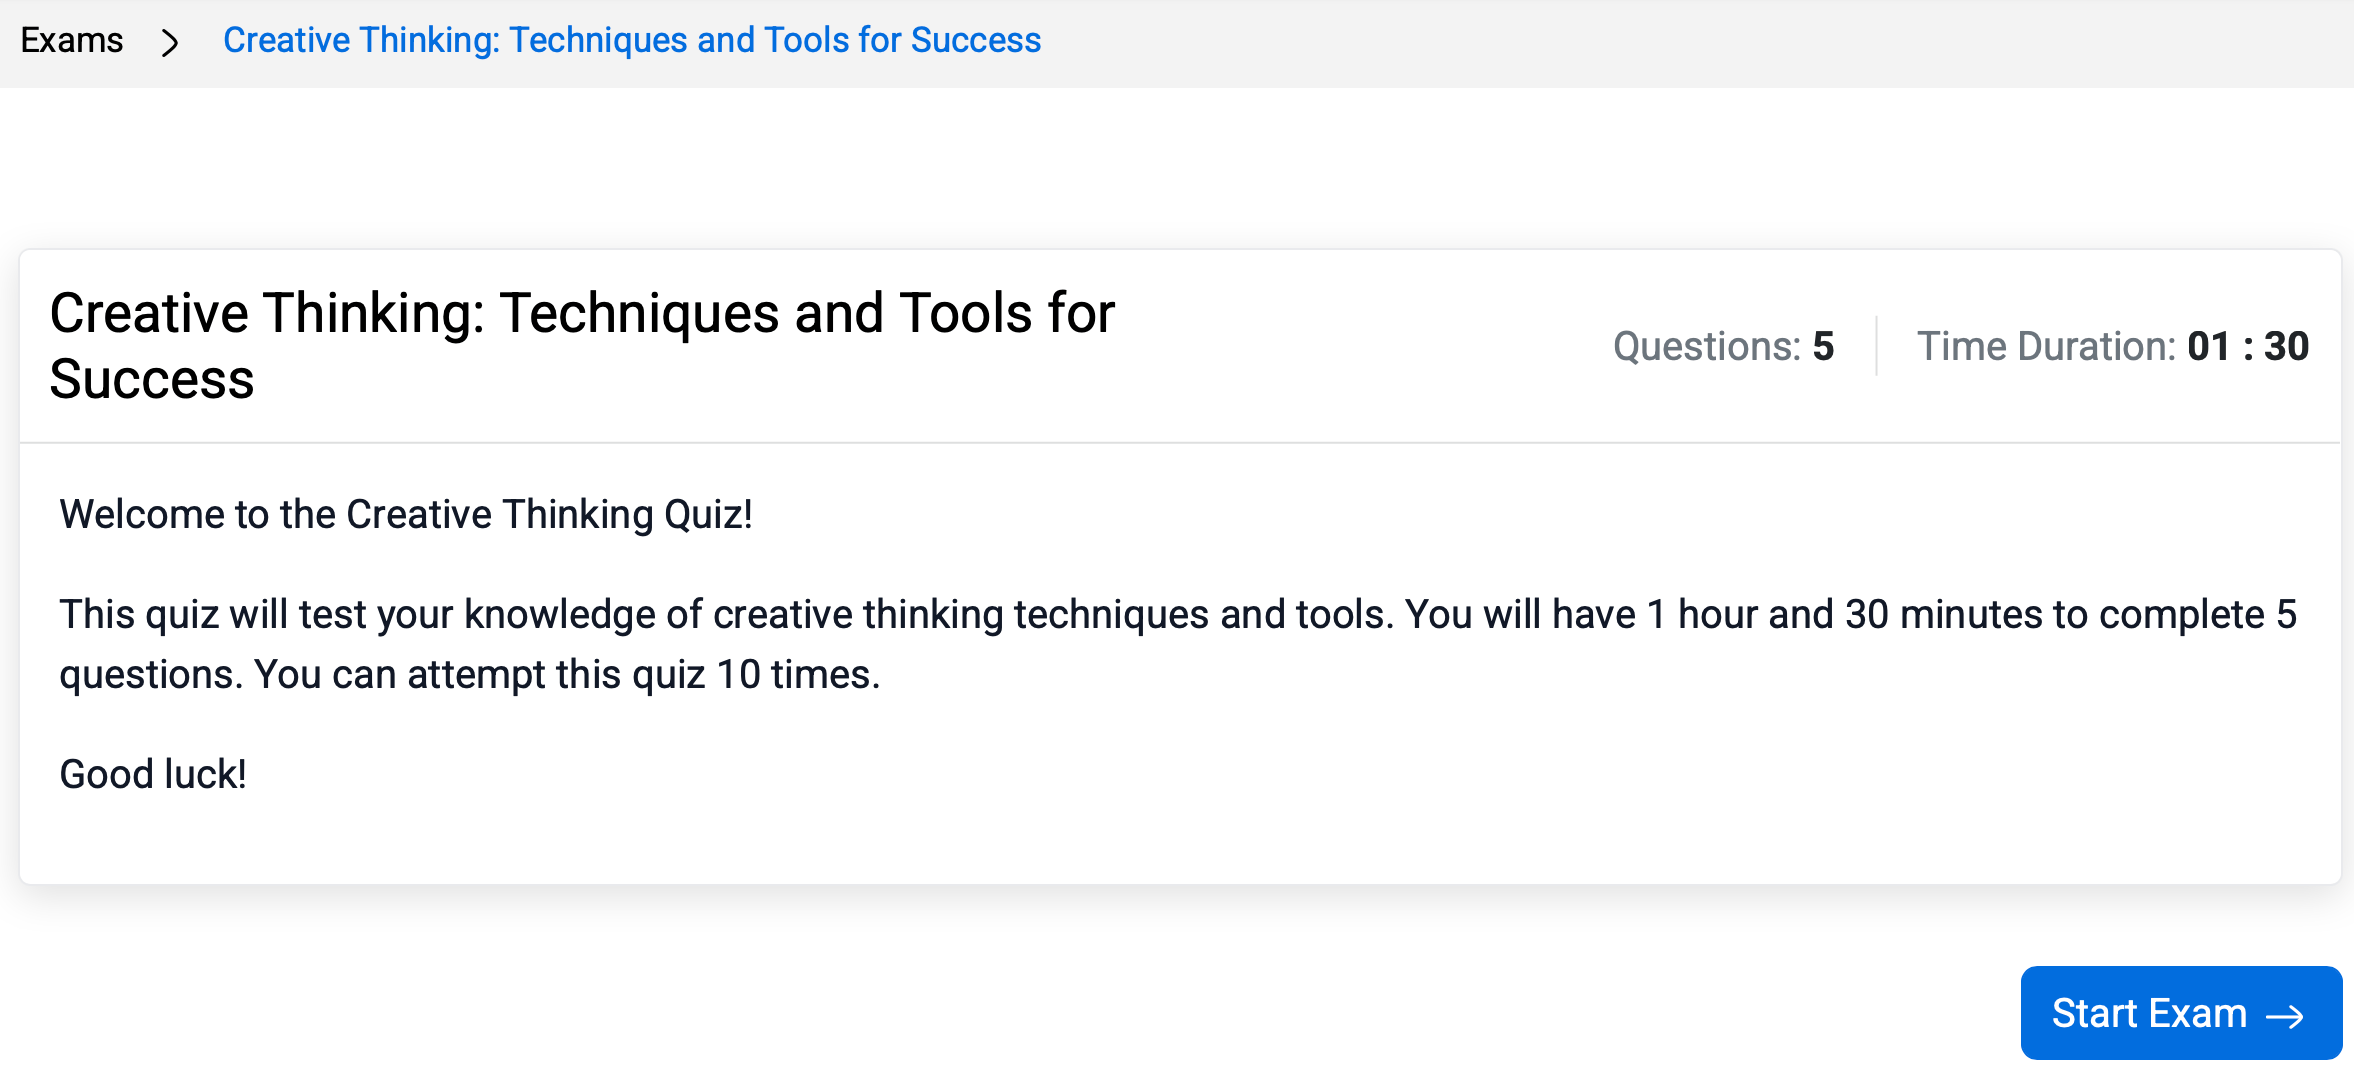The image size is (2354, 1072).
Task: Click the Exams breadcrumb link
Action: point(72,41)
